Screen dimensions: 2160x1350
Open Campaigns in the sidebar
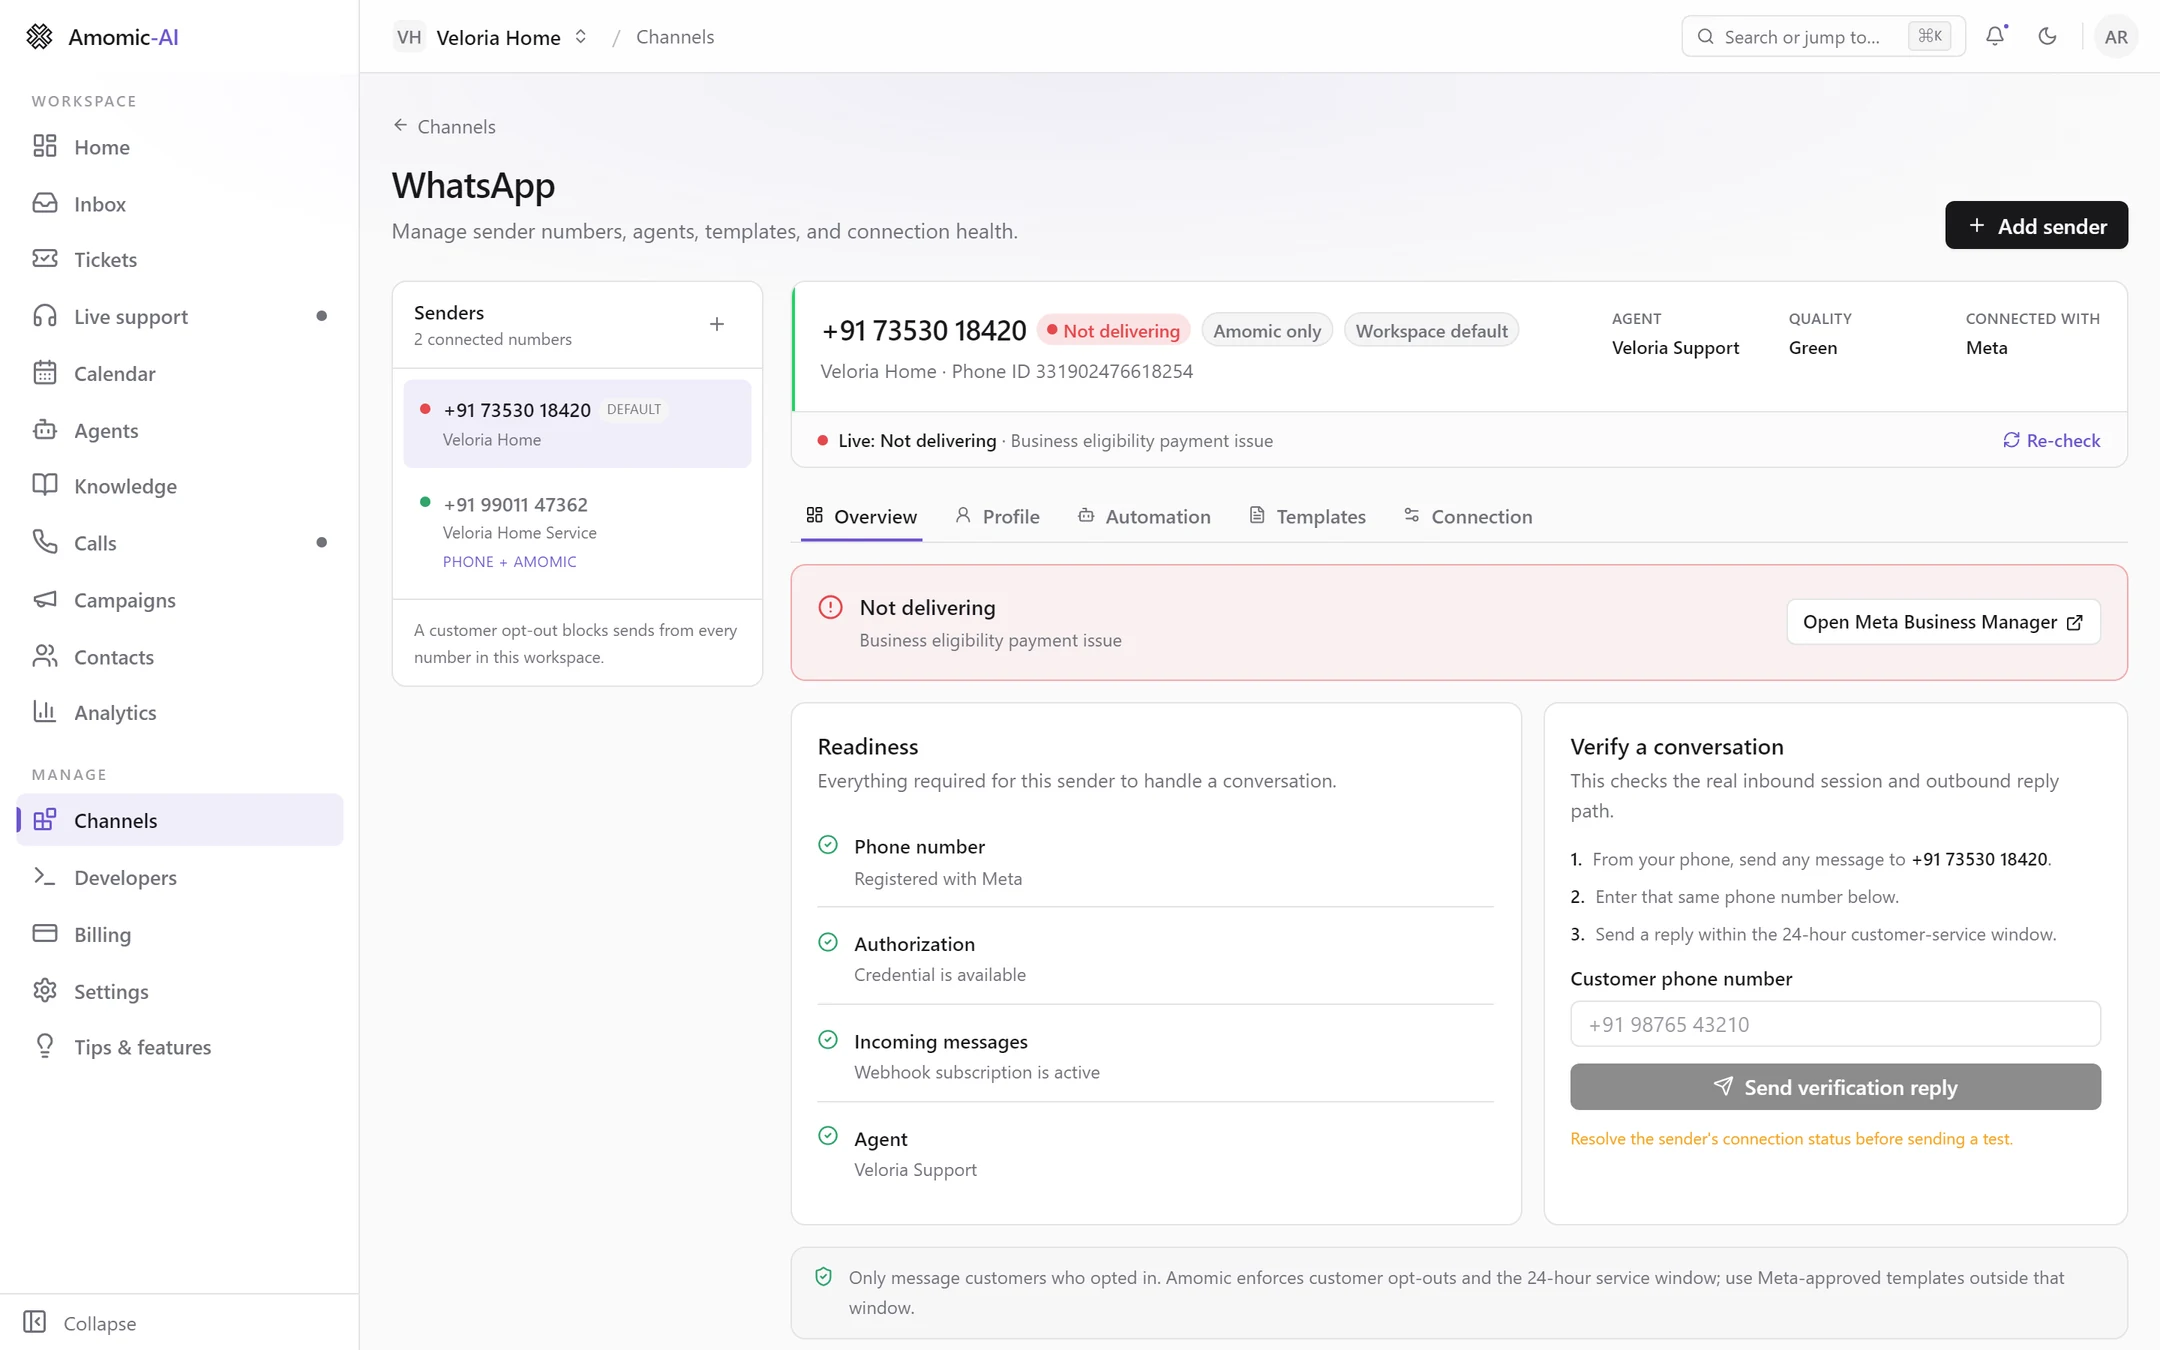click(x=180, y=600)
